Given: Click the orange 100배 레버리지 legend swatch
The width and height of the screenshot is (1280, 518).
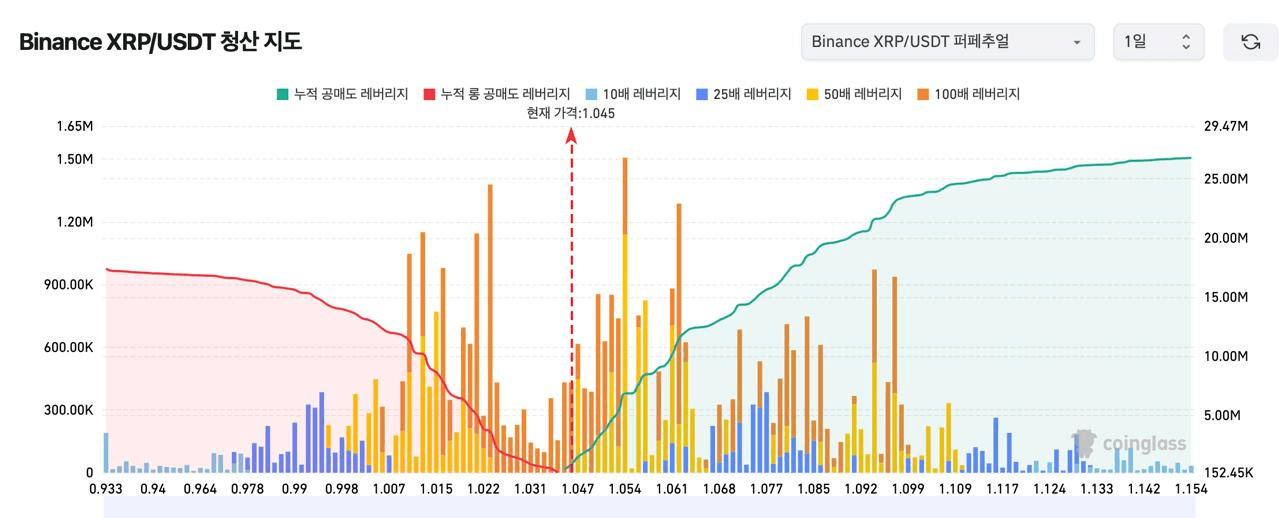Looking at the screenshot, I should coord(922,94).
